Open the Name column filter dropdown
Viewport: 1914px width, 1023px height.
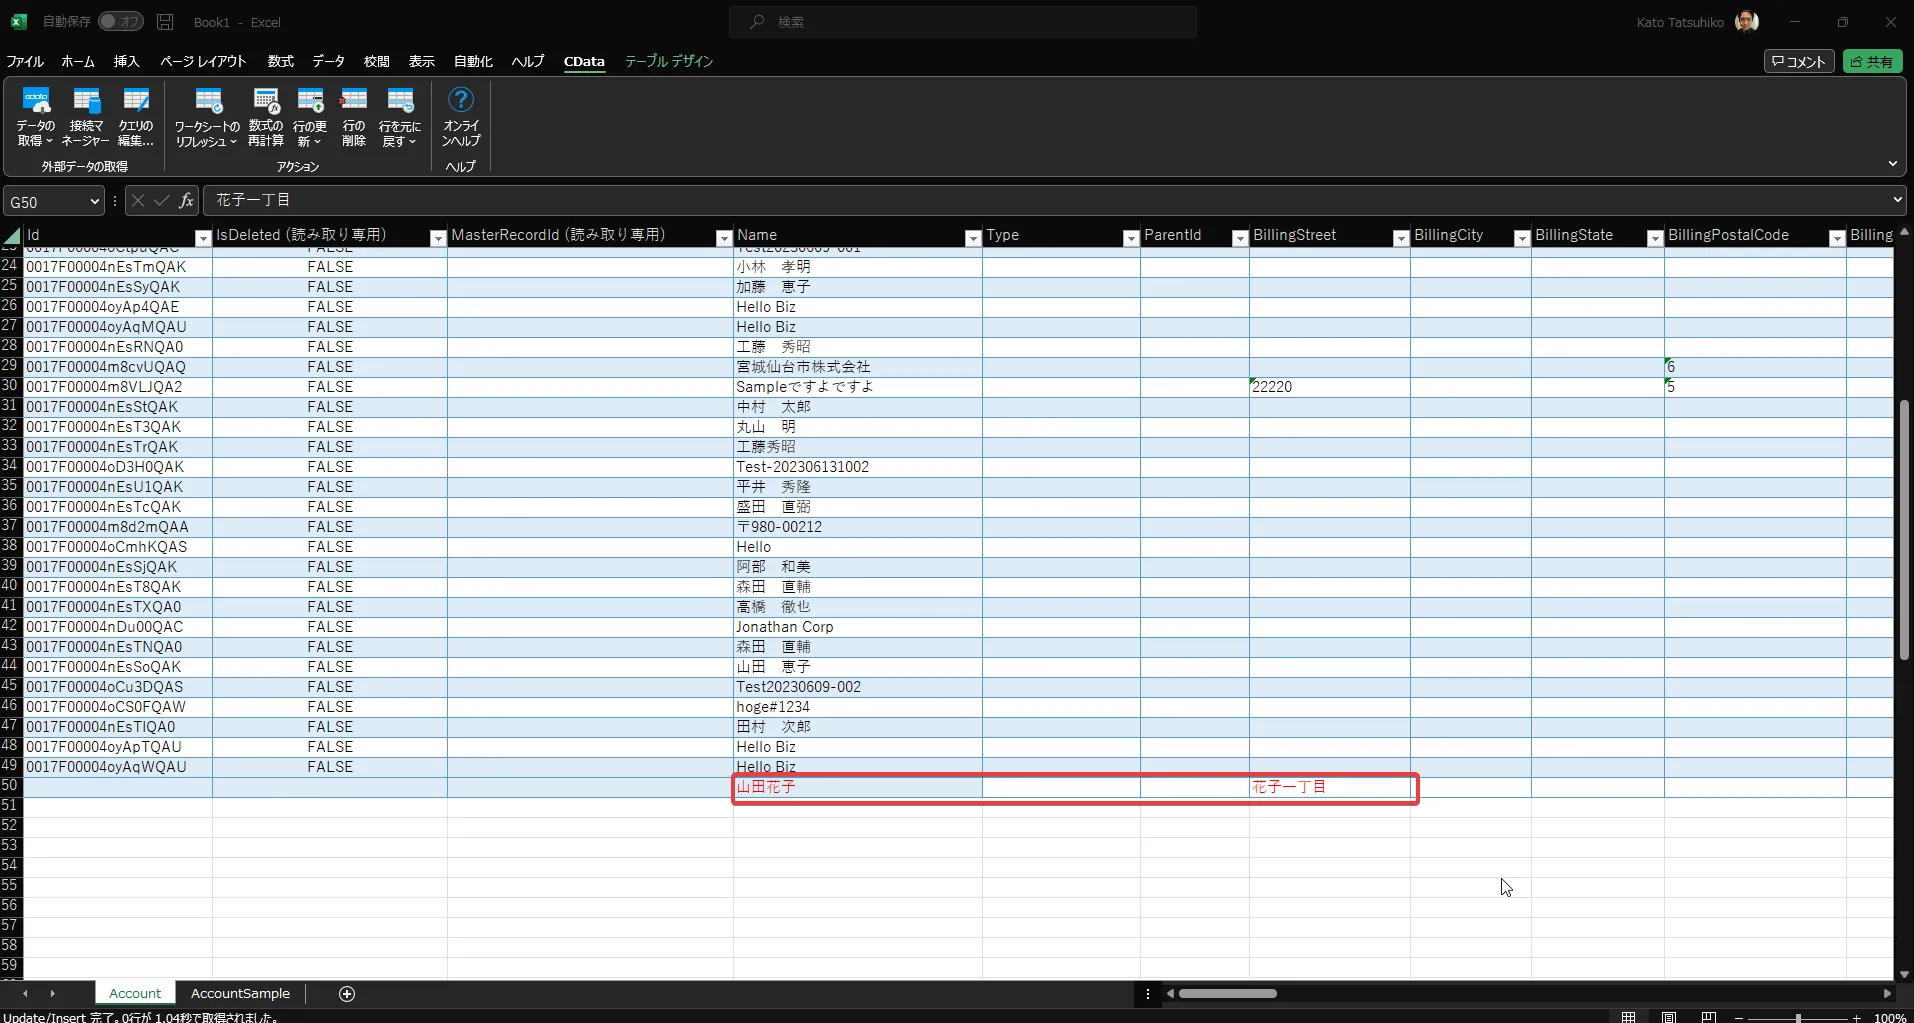[x=972, y=238]
